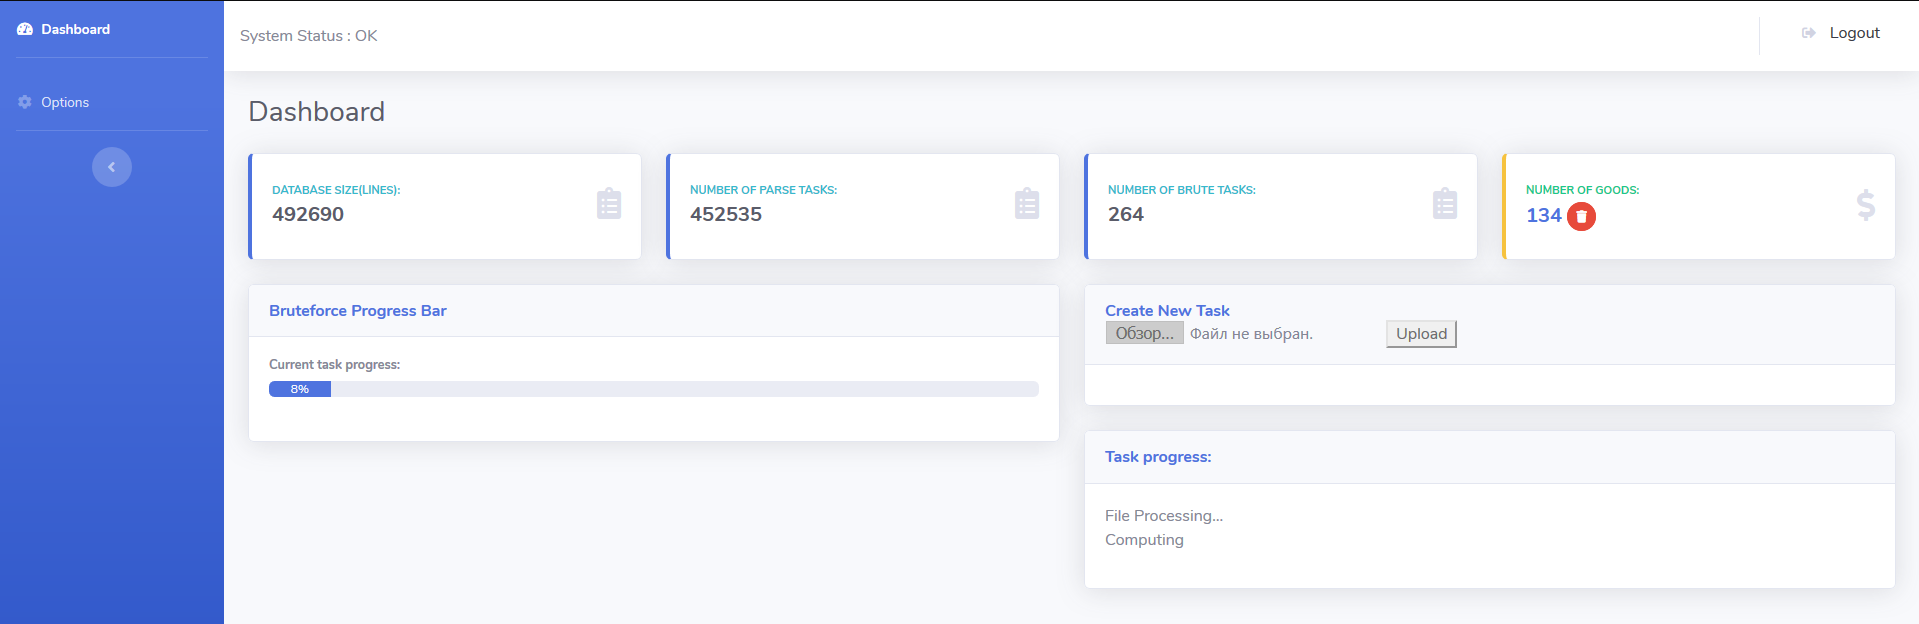Click the Logout arrow icon
Screen dimensions: 1919x624
click(x=1808, y=33)
